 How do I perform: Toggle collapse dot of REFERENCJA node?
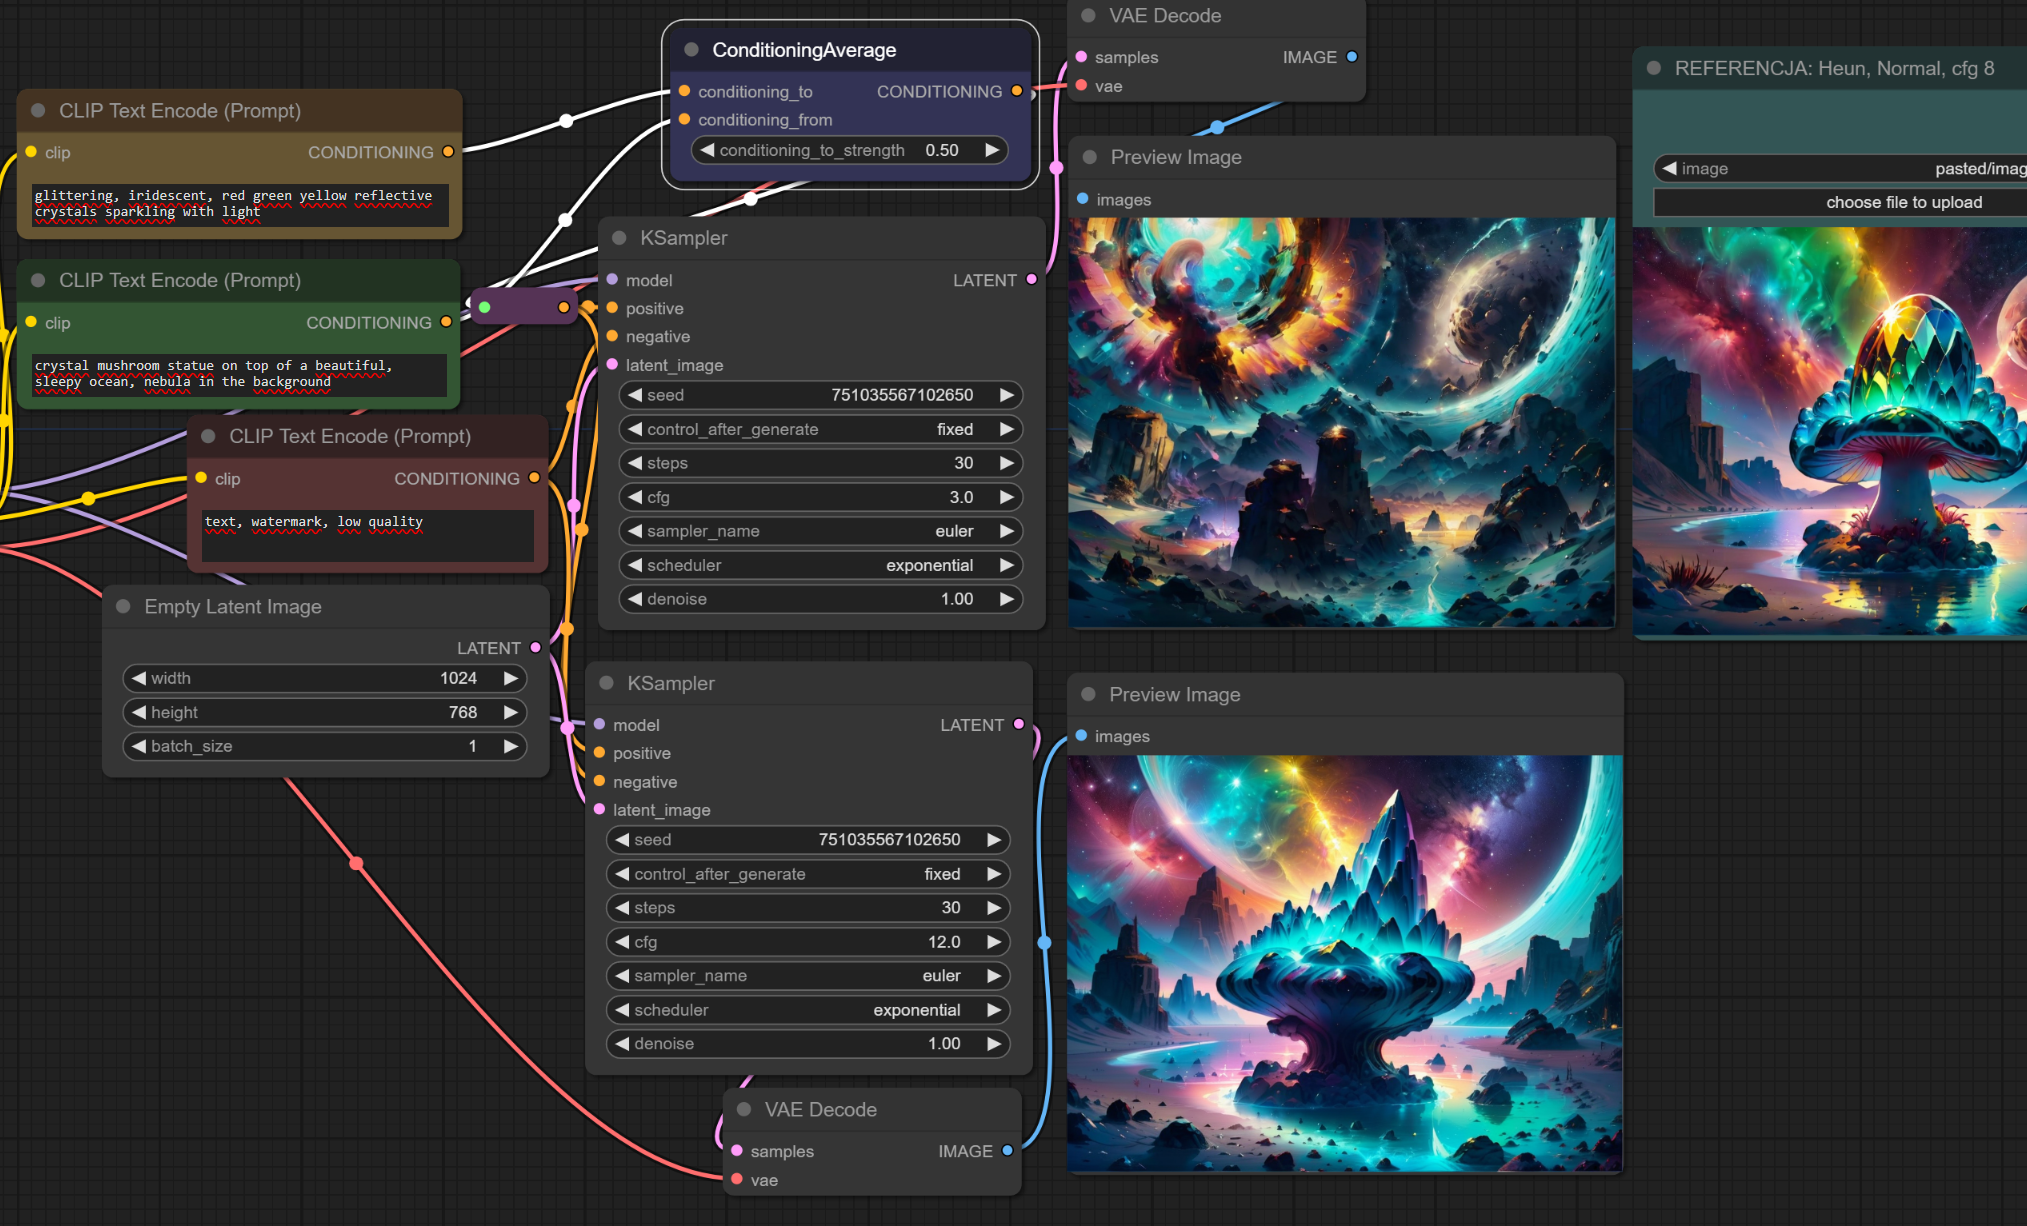tap(1654, 68)
